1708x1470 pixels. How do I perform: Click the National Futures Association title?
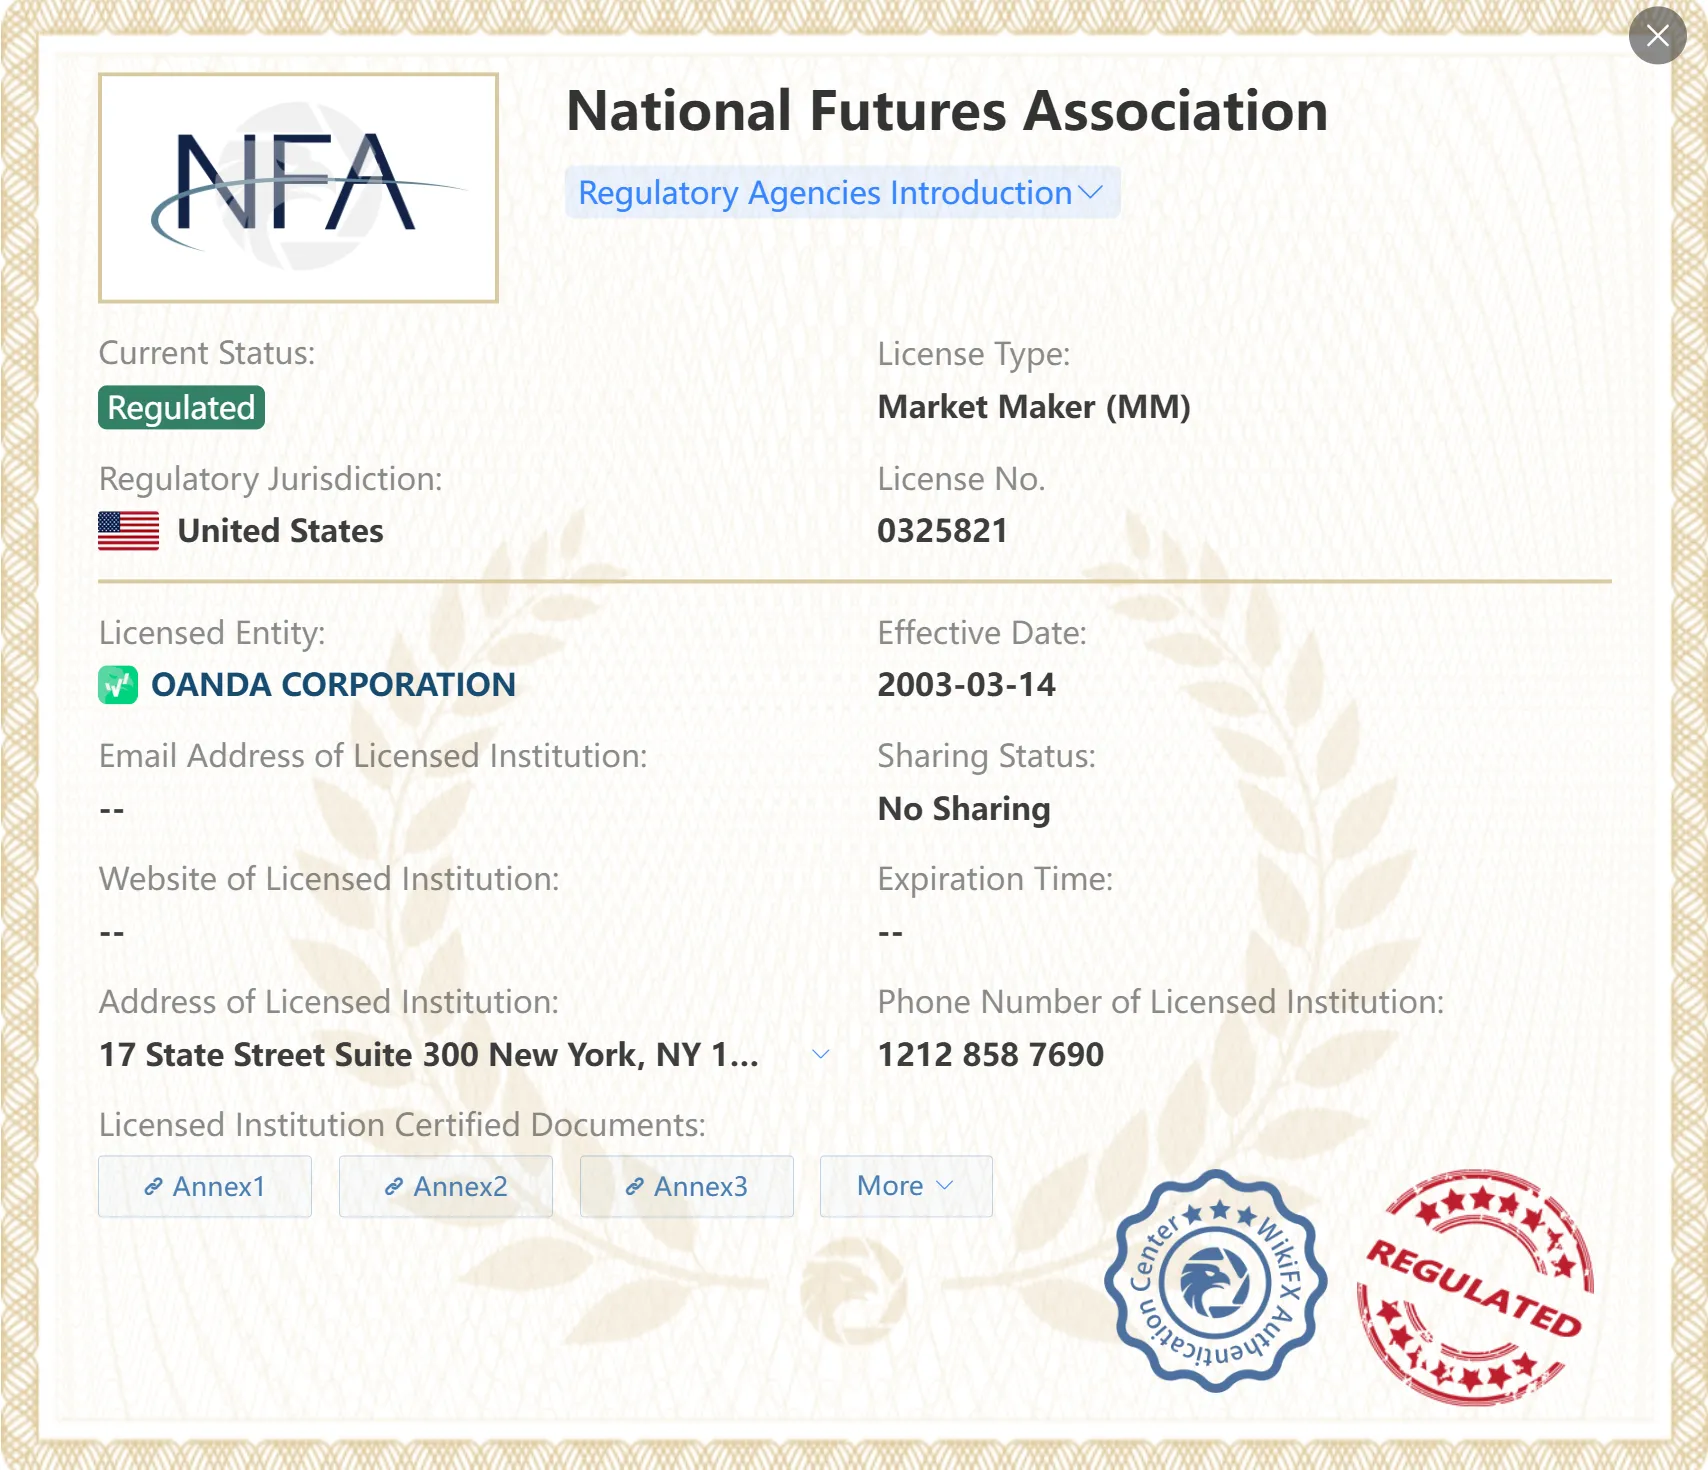(x=947, y=111)
